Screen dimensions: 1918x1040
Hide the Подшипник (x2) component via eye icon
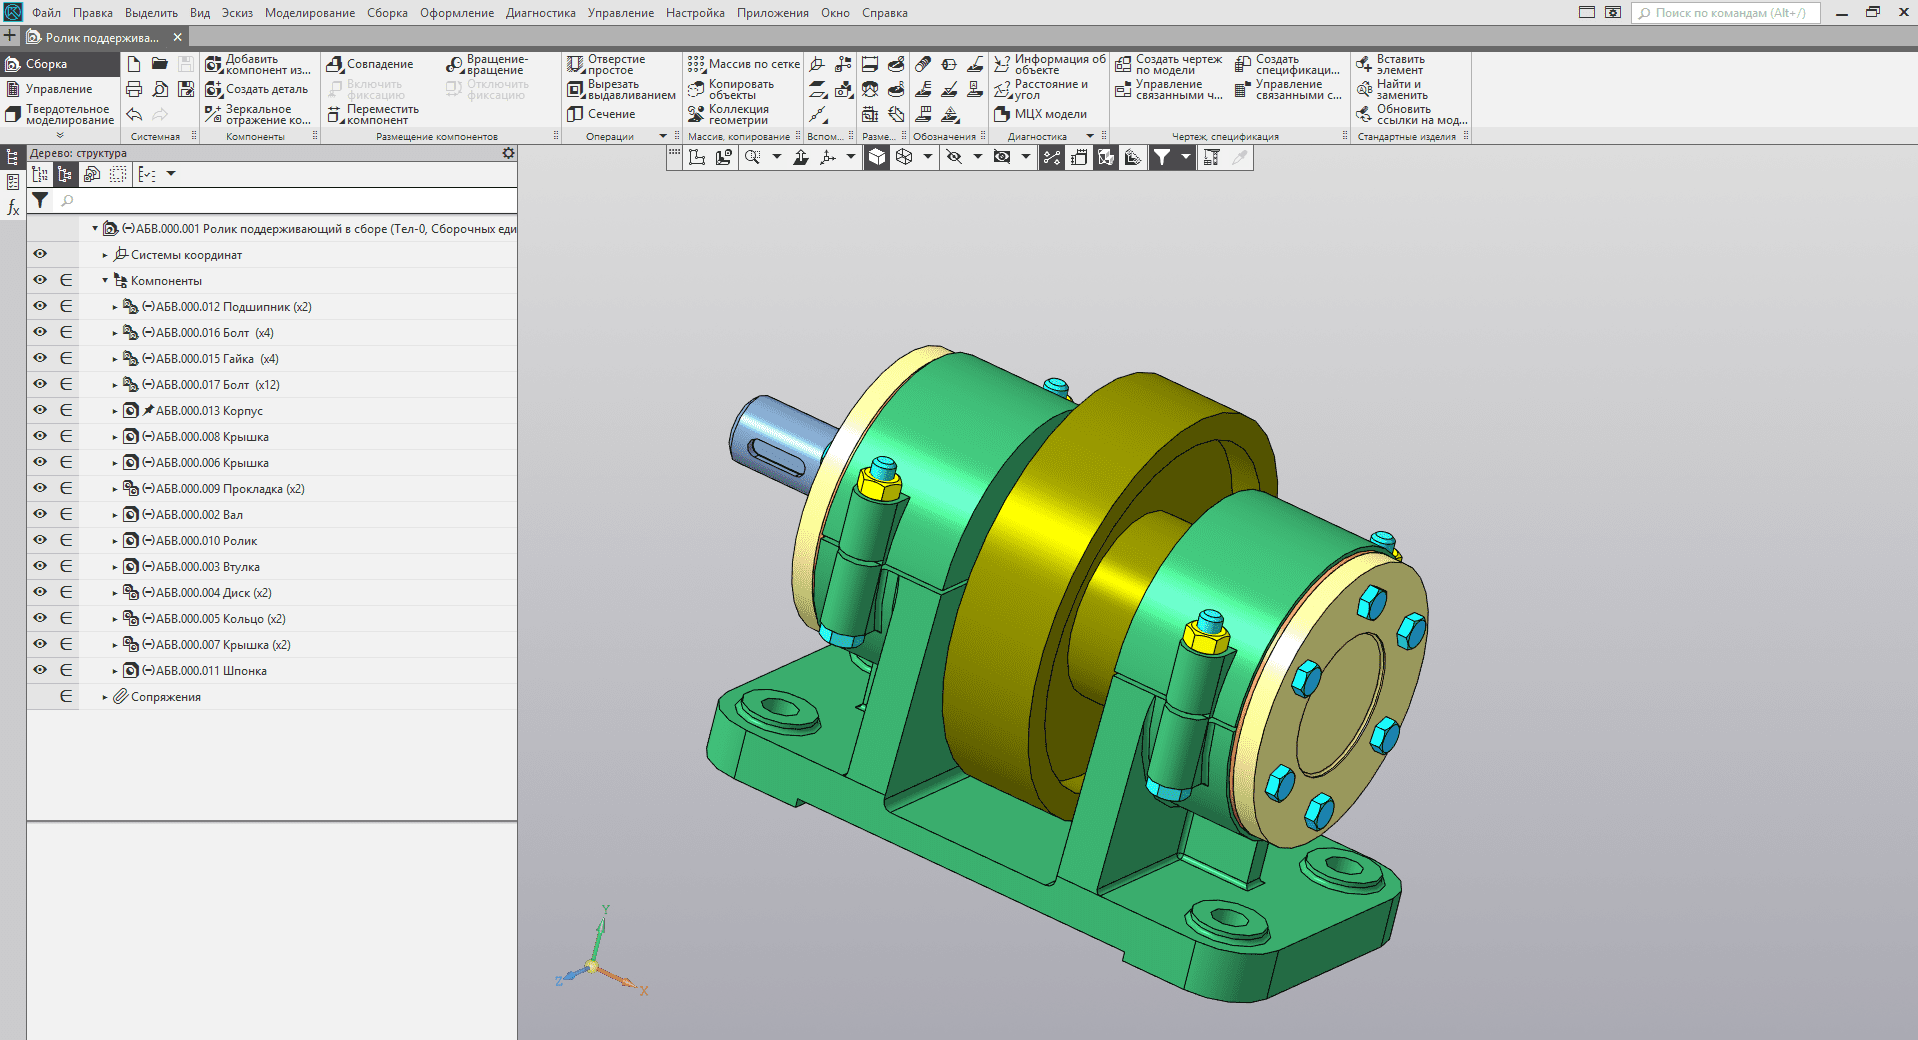[x=40, y=306]
